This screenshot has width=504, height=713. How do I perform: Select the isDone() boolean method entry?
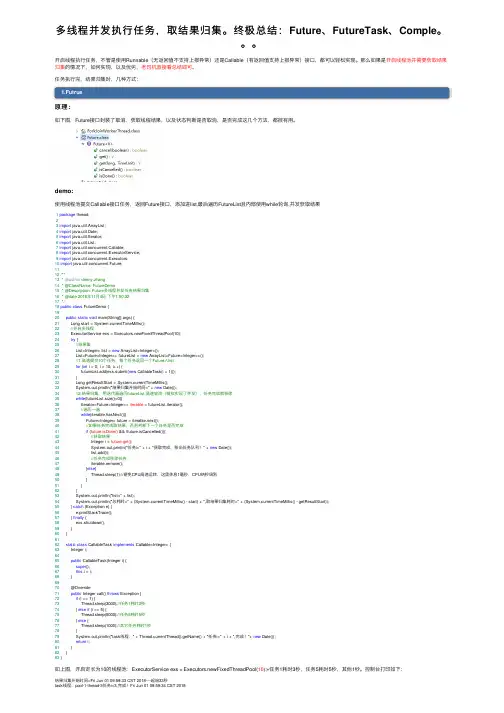click(116, 176)
